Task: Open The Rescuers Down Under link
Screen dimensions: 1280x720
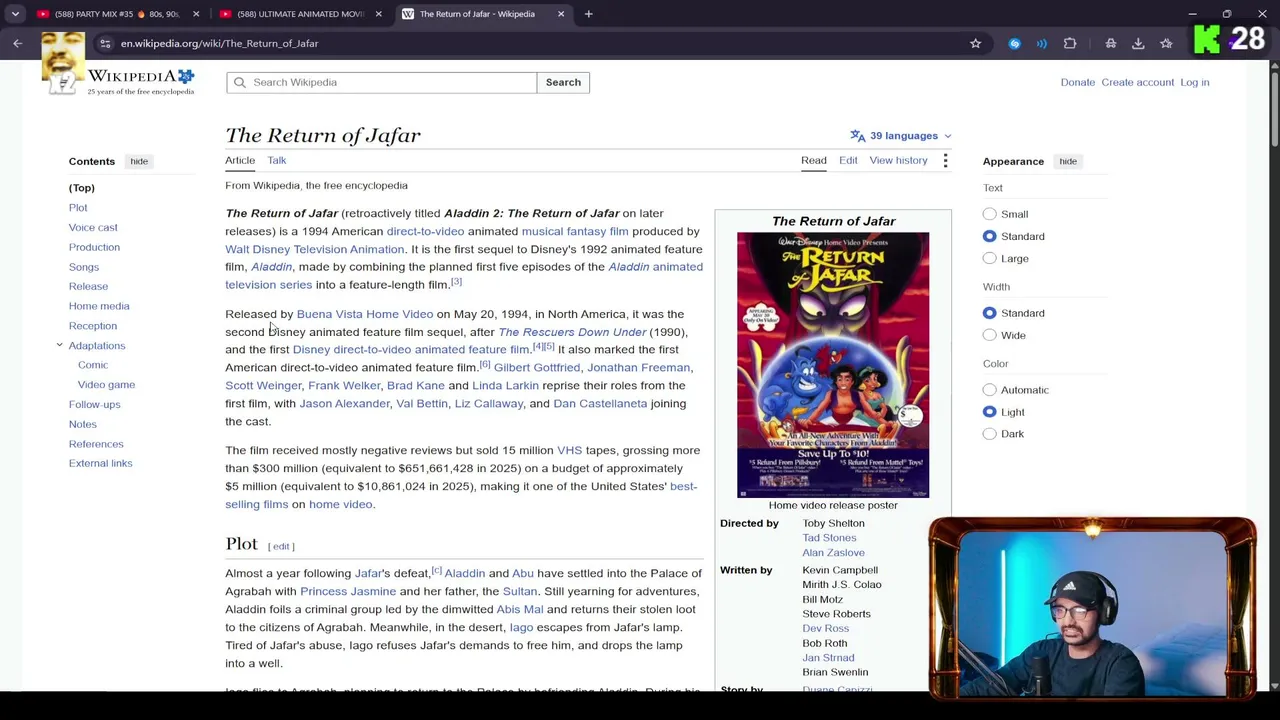Action: pos(572,332)
